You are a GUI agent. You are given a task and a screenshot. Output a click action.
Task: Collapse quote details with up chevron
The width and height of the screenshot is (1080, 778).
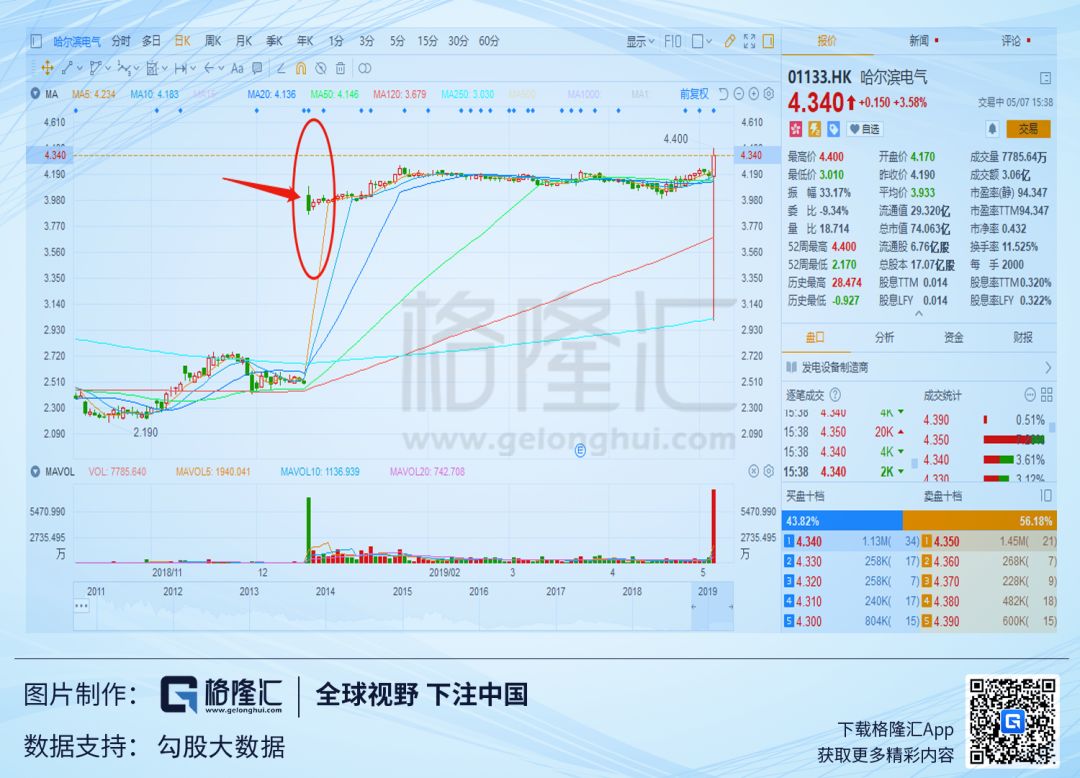(x=919, y=314)
